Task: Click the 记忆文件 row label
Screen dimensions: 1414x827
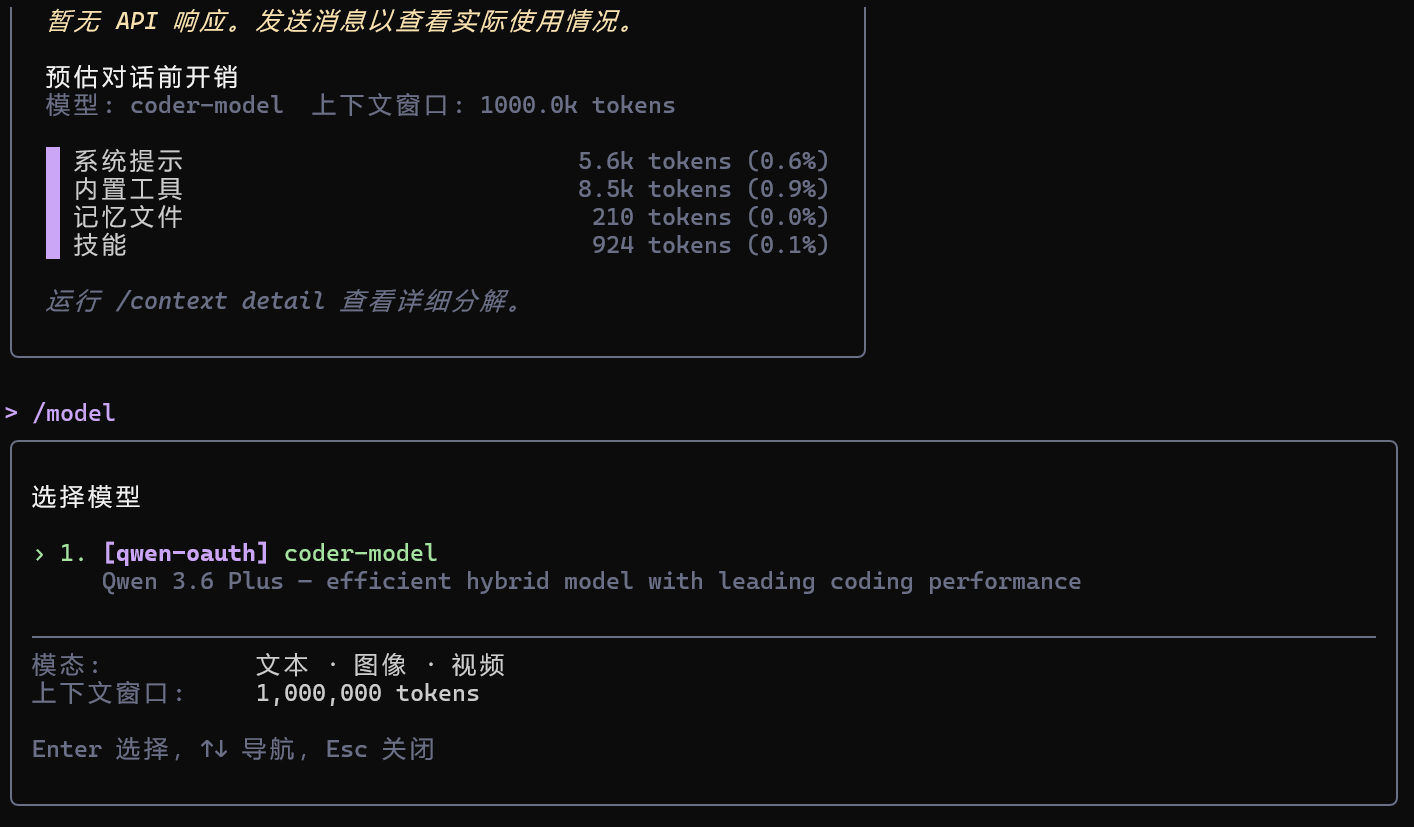Action: point(128,217)
